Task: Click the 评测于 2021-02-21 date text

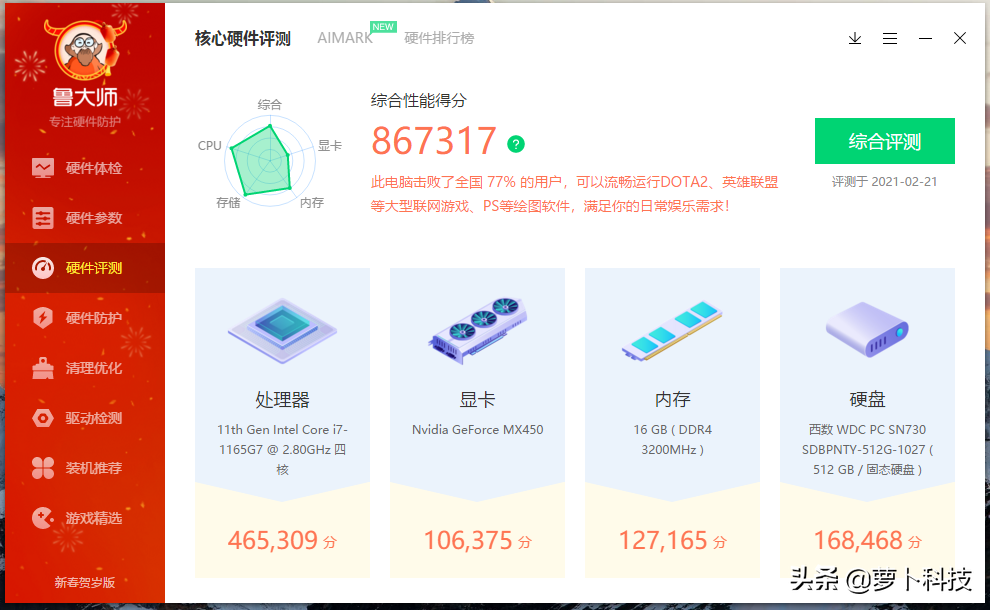Action: [x=885, y=182]
